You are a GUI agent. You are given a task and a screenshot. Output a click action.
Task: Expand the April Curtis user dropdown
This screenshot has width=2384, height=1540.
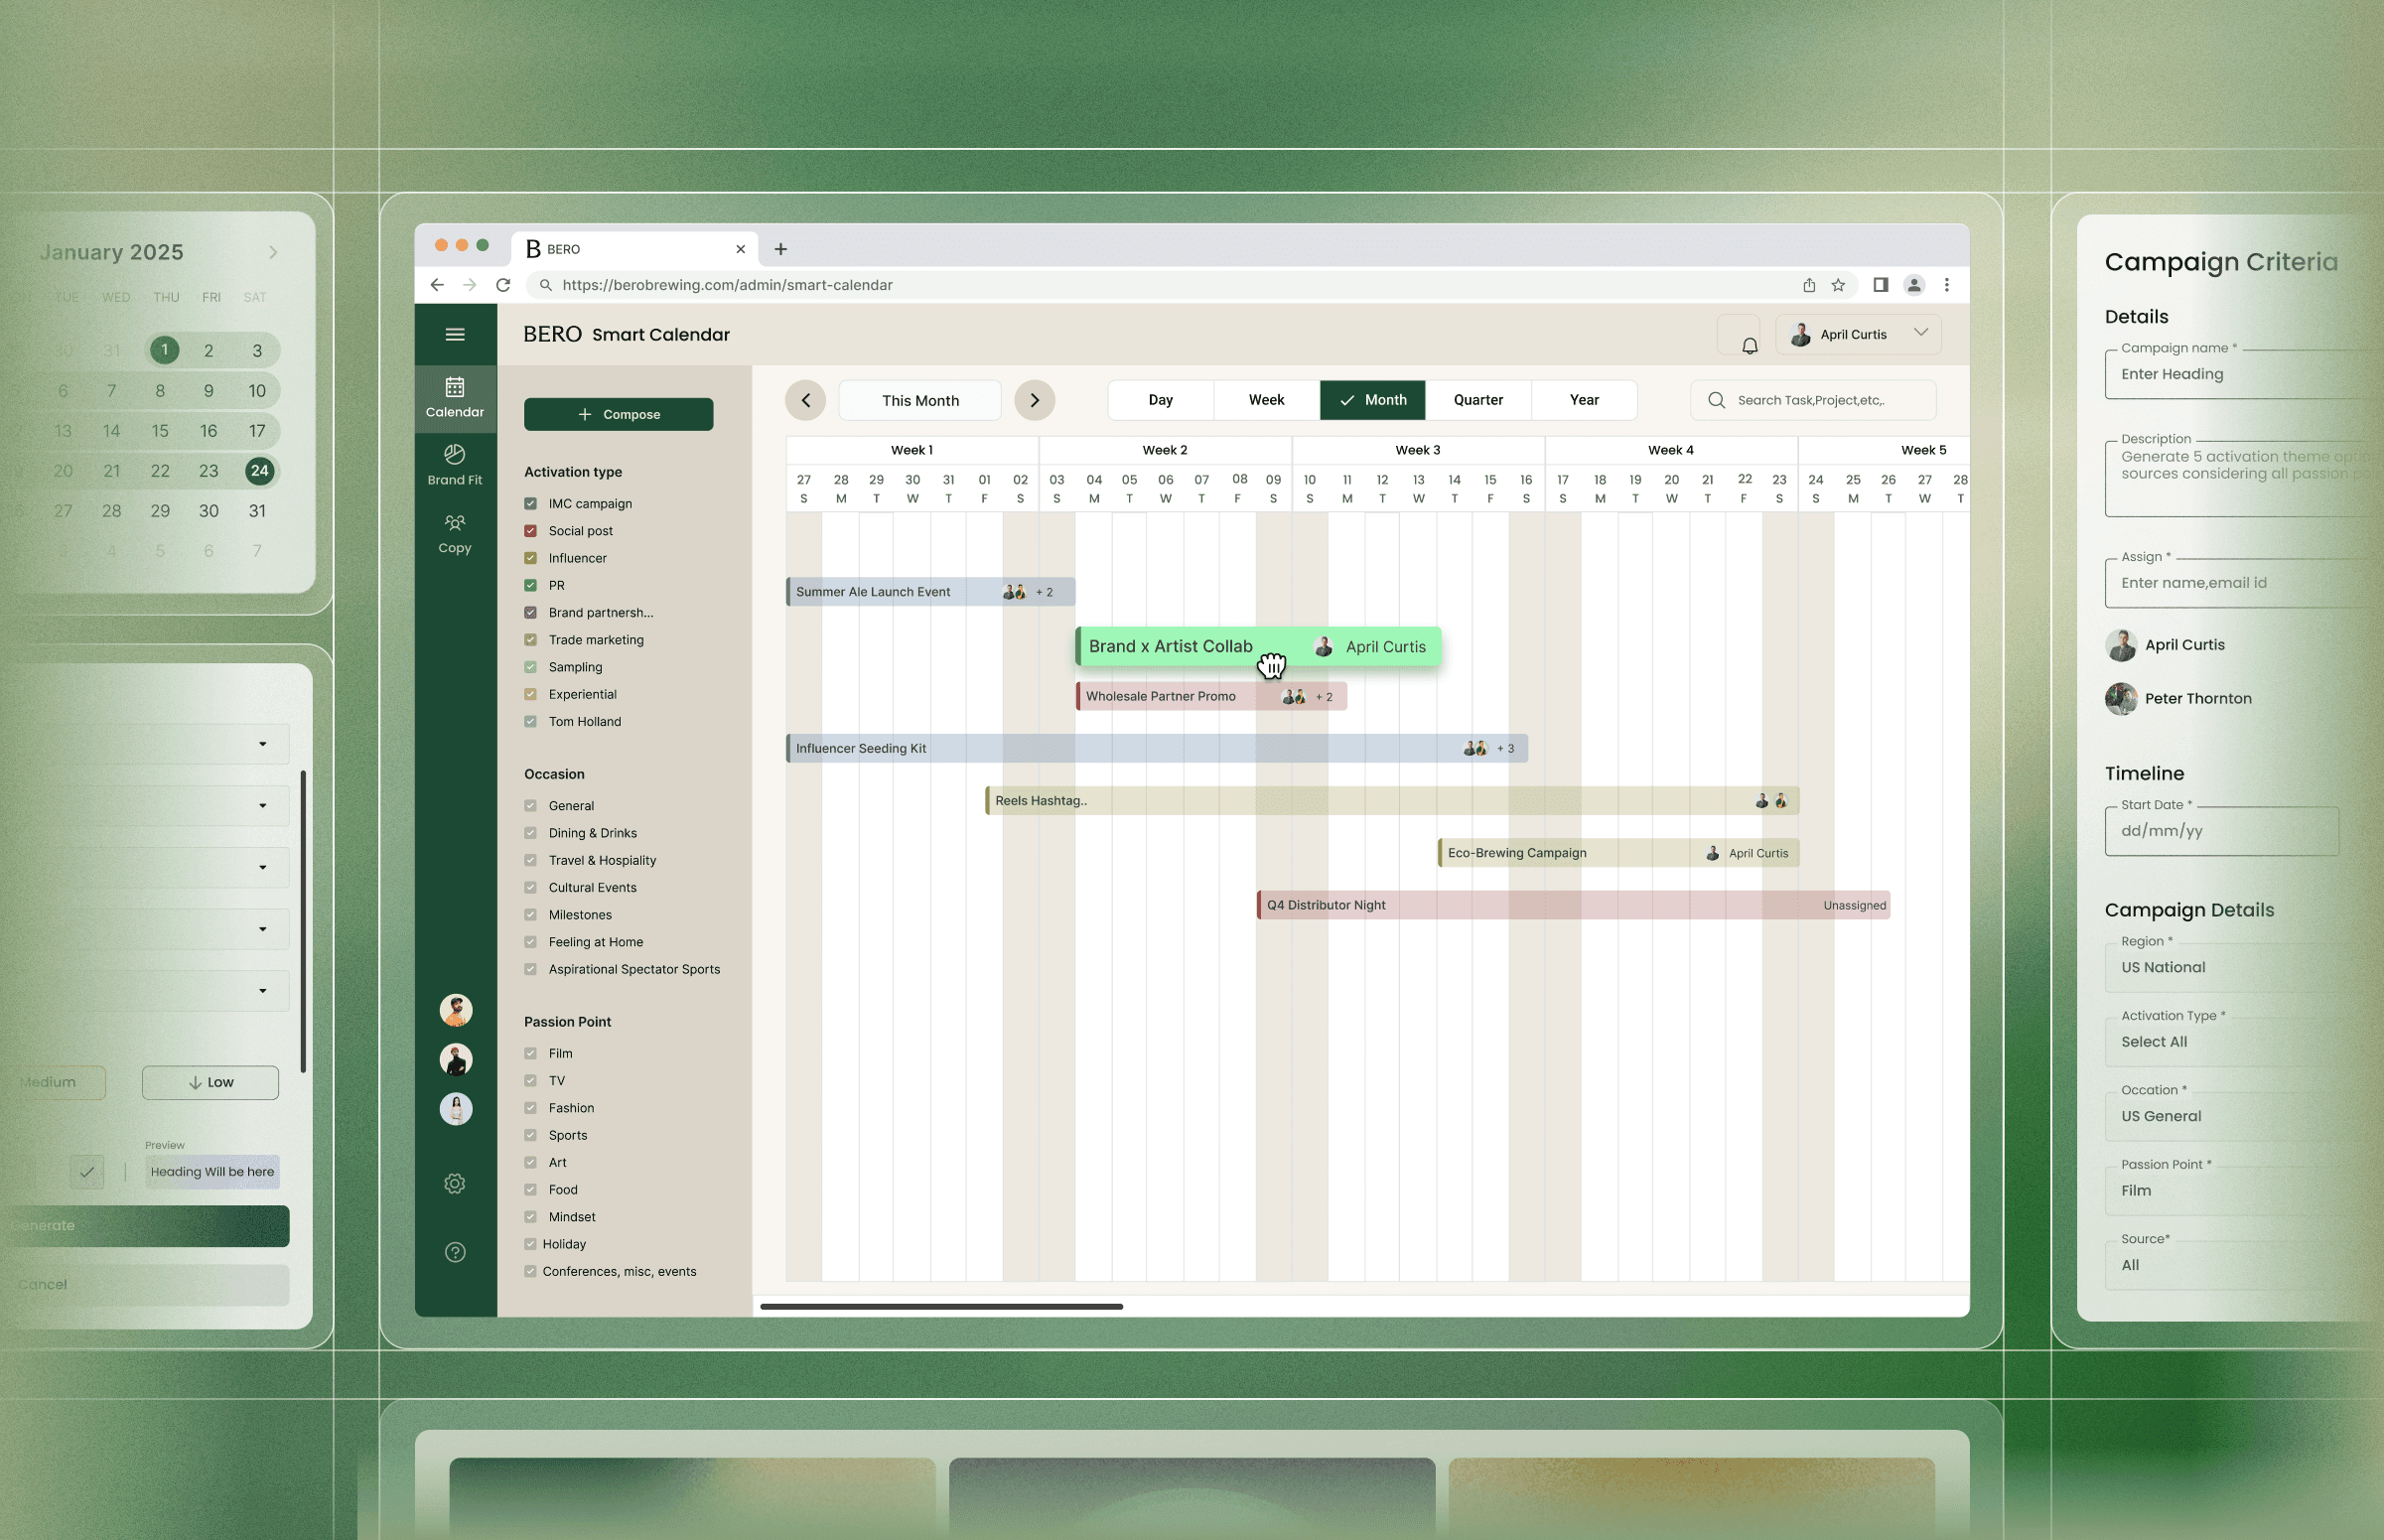[1920, 333]
